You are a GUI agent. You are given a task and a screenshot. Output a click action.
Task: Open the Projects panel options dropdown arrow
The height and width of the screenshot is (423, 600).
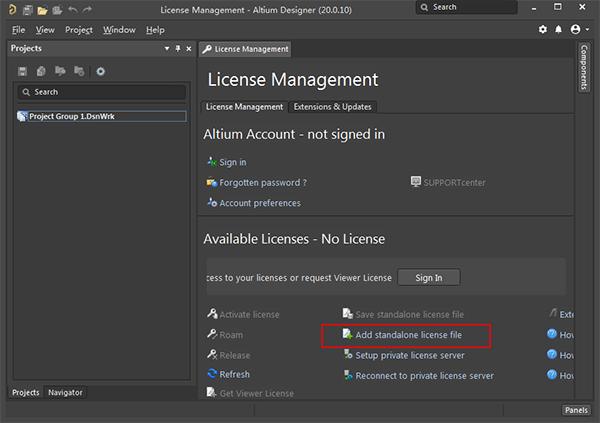point(167,49)
